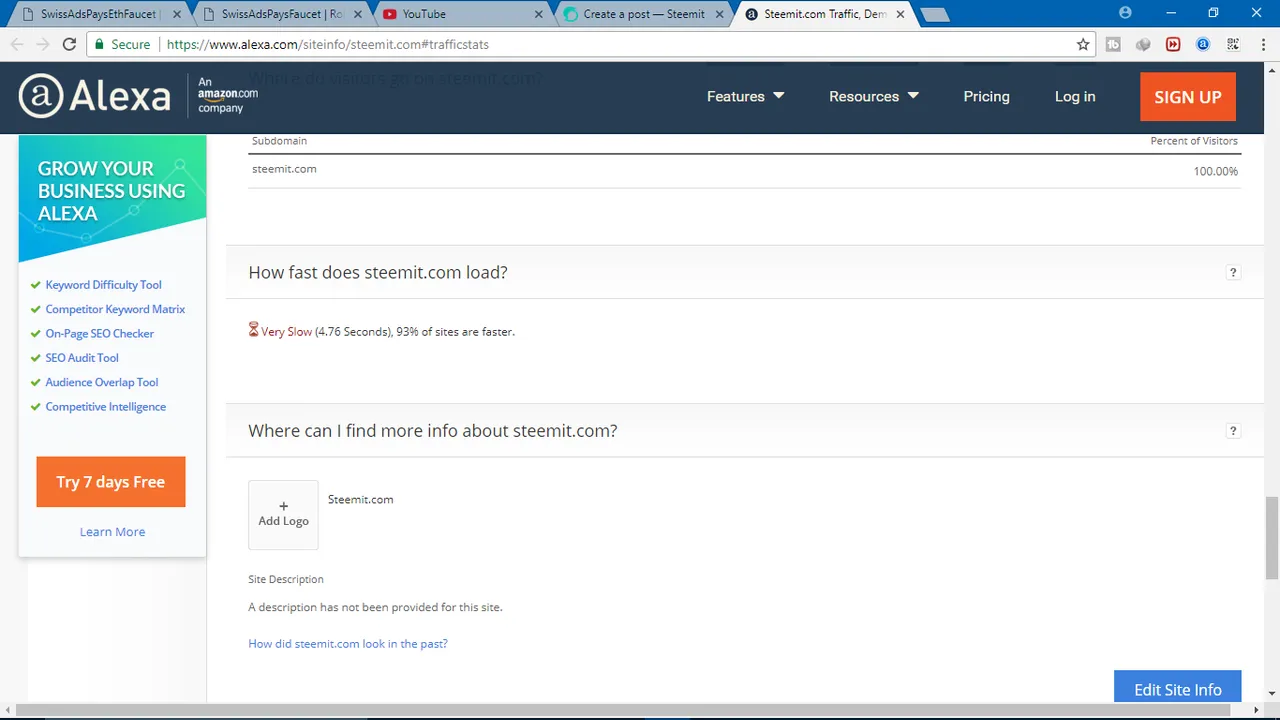The image size is (1280, 720).
Task: Bookmark this page with the star icon
Action: 1083,44
